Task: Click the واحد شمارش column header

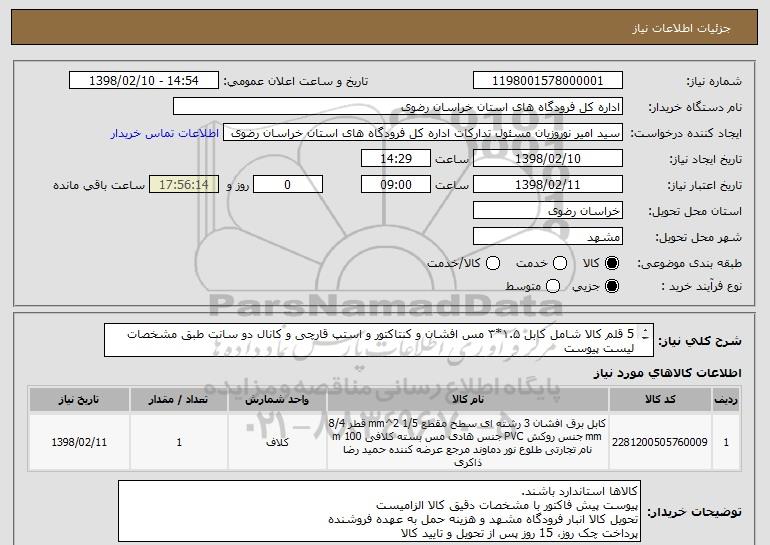Action: pos(277,400)
